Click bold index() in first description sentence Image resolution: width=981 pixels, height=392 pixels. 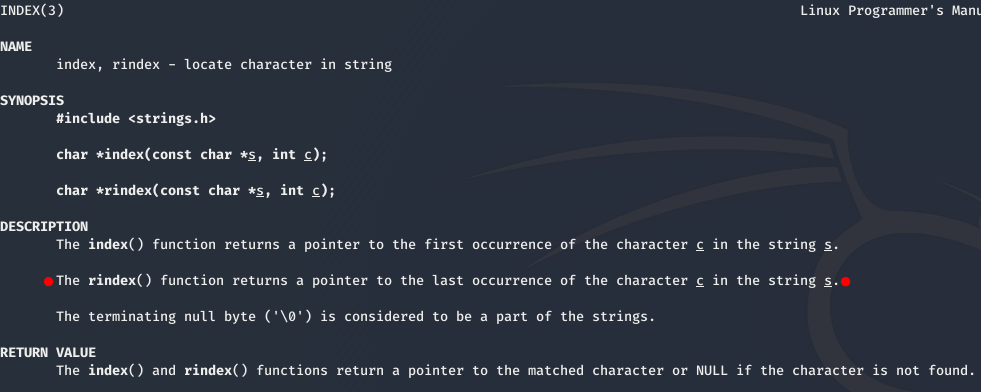pos(116,244)
